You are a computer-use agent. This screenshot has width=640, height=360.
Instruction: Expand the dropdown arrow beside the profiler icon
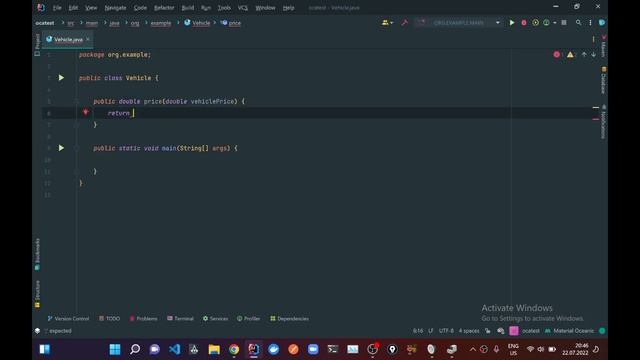click(555, 23)
